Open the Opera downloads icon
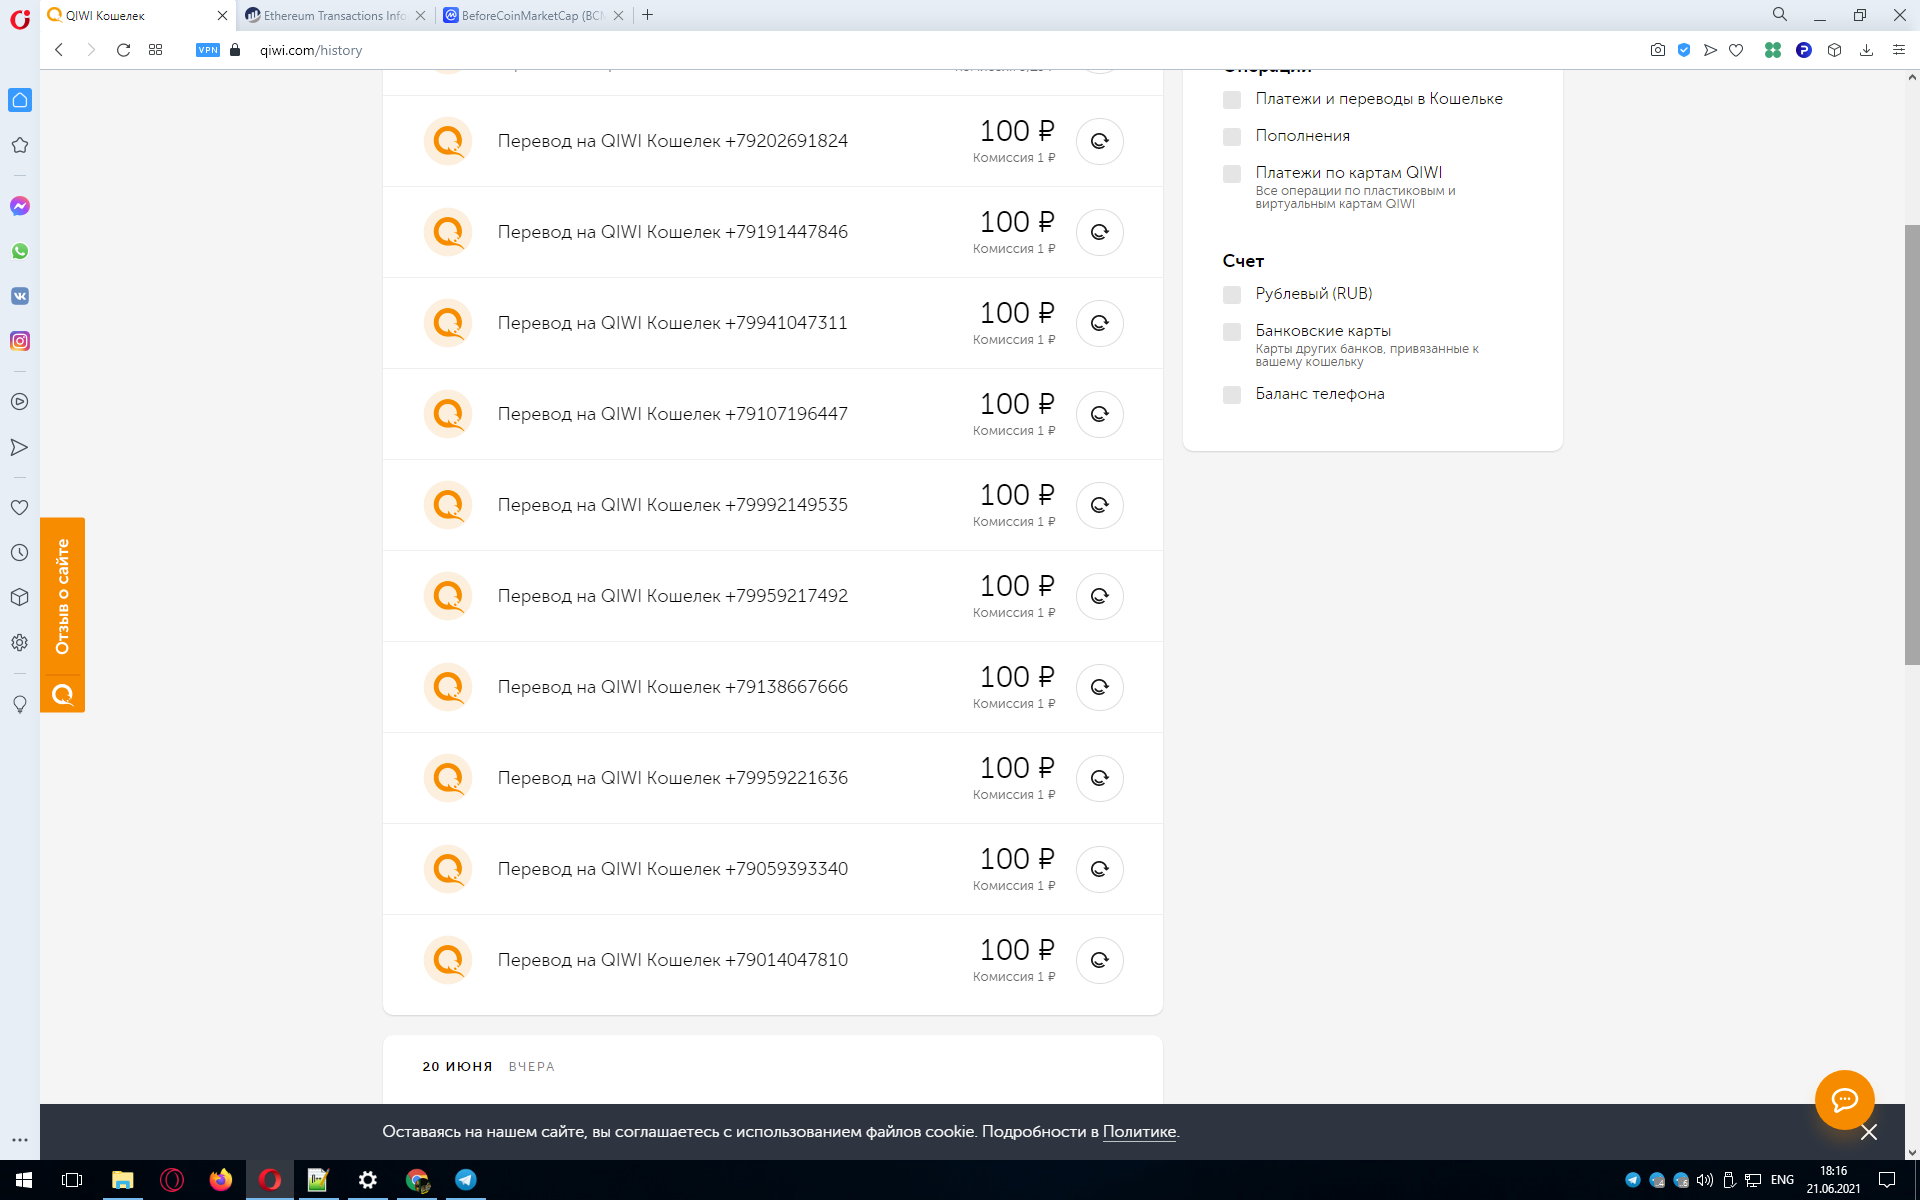Viewport: 1920px width, 1200px height. [1866, 50]
